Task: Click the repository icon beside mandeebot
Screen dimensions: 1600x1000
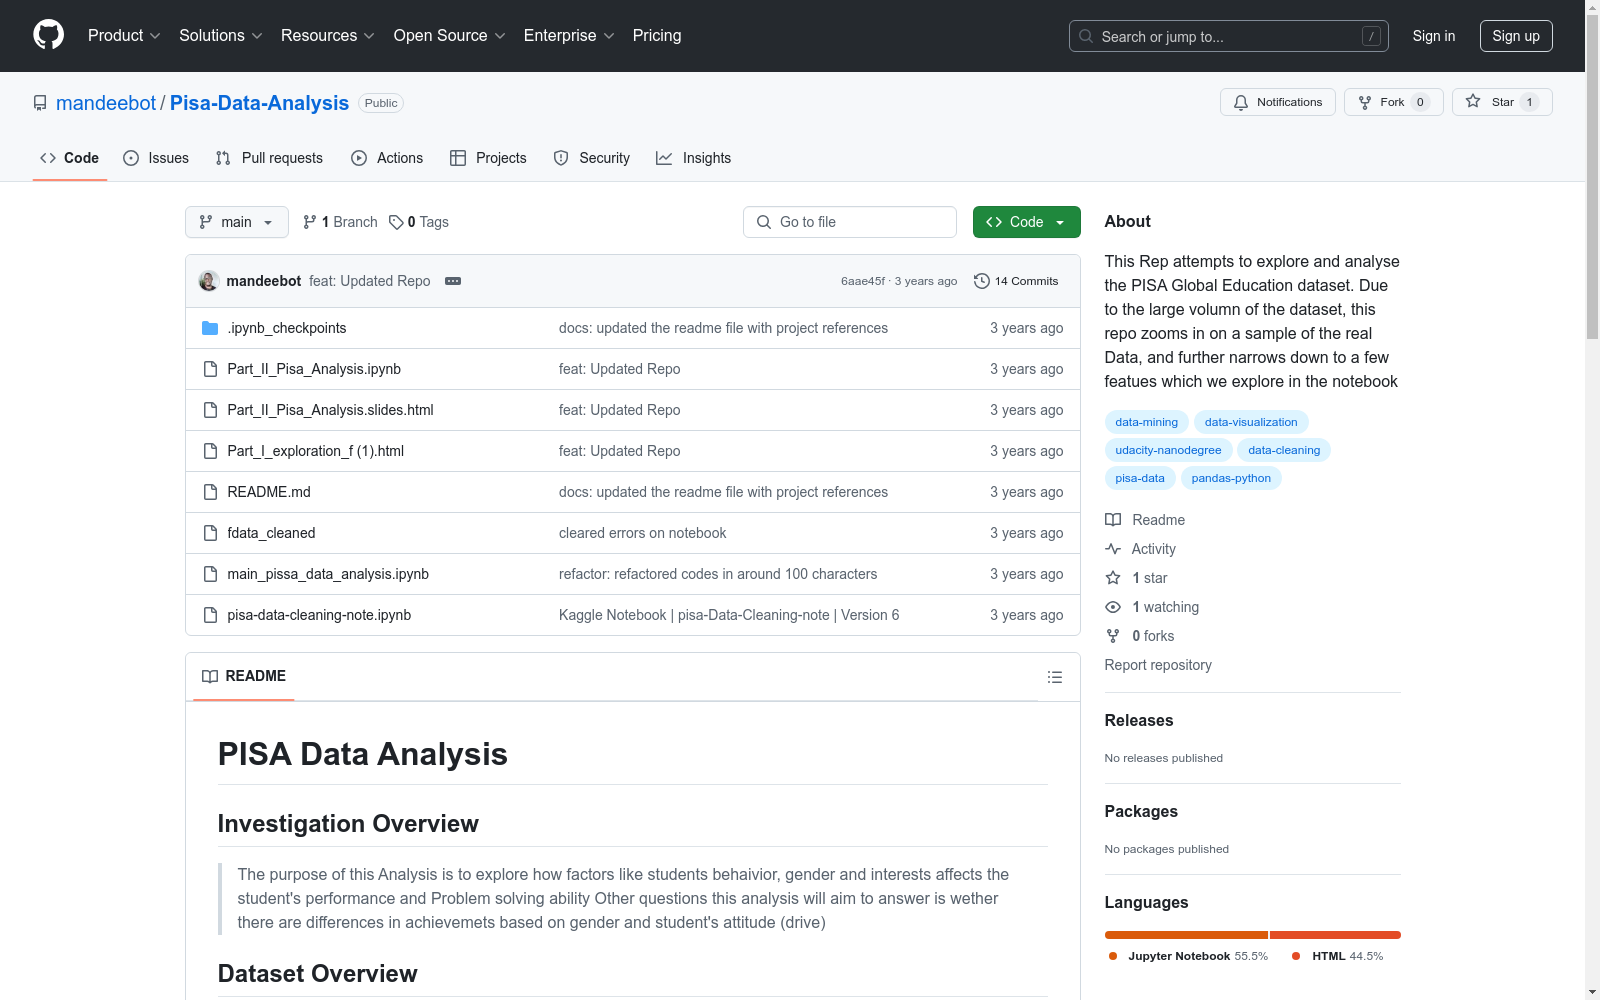Action: pos(40,103)
